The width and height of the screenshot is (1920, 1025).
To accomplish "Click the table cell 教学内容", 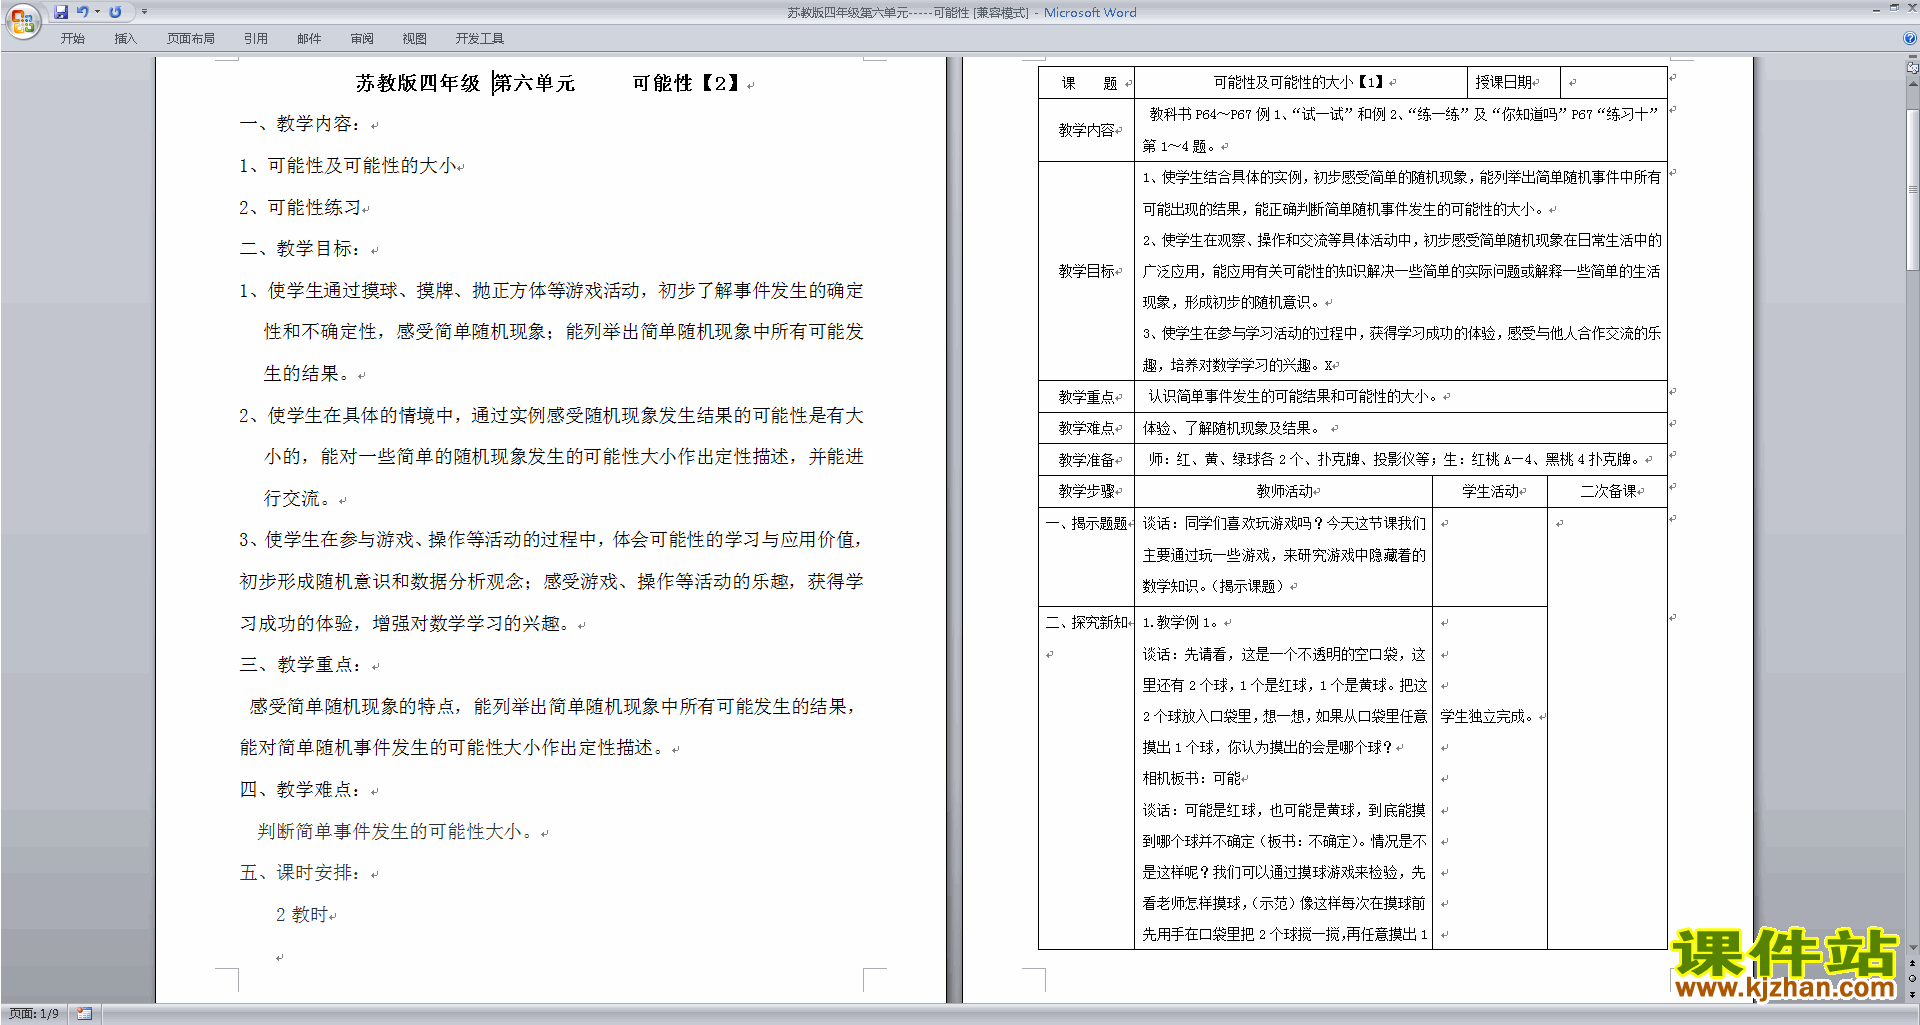I will [1086, 130].
